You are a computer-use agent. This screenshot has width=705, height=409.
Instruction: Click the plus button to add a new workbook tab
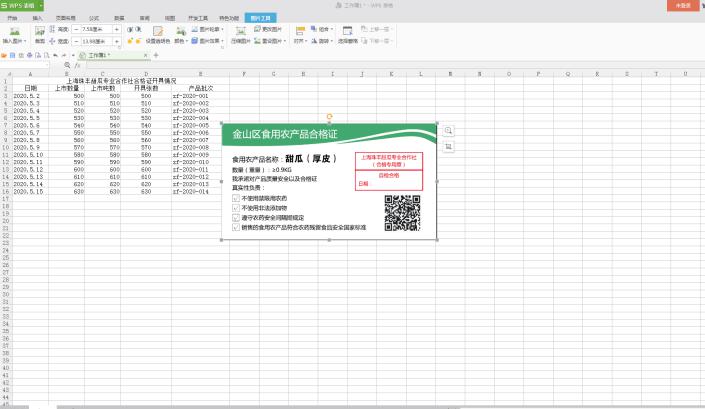pyautogui.click(x=156, y=55)
